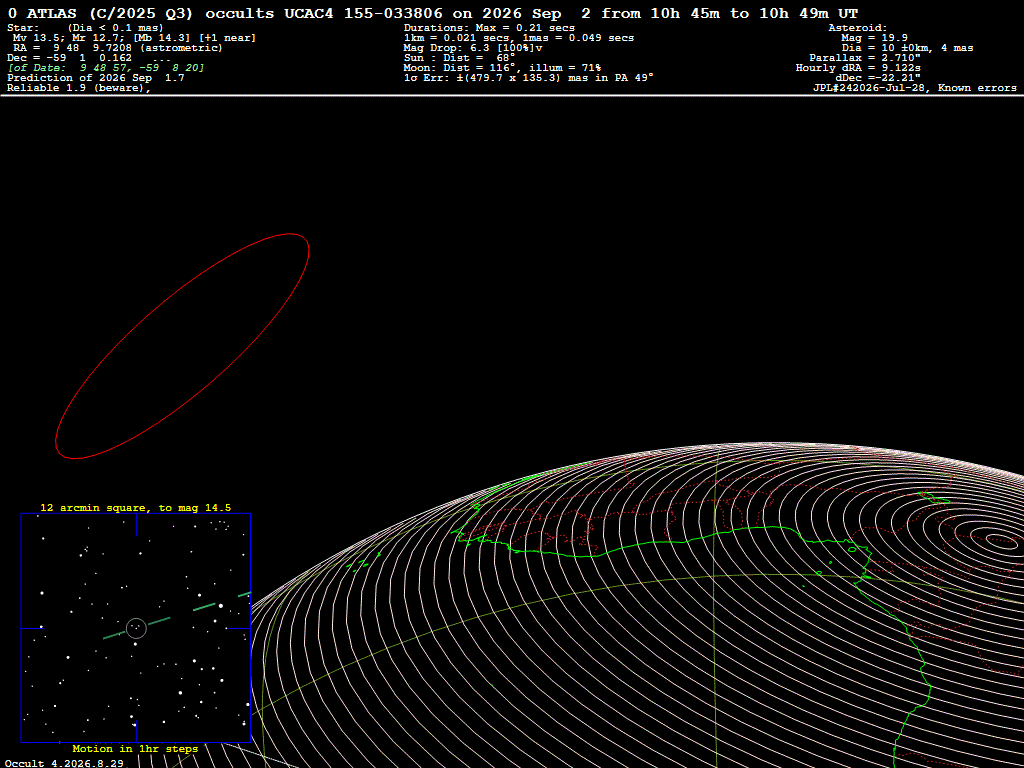Viewport: 1024px width, 768px height.
Task: Click the 'Asteroid:' heading at top right
Action: [857, 28]
